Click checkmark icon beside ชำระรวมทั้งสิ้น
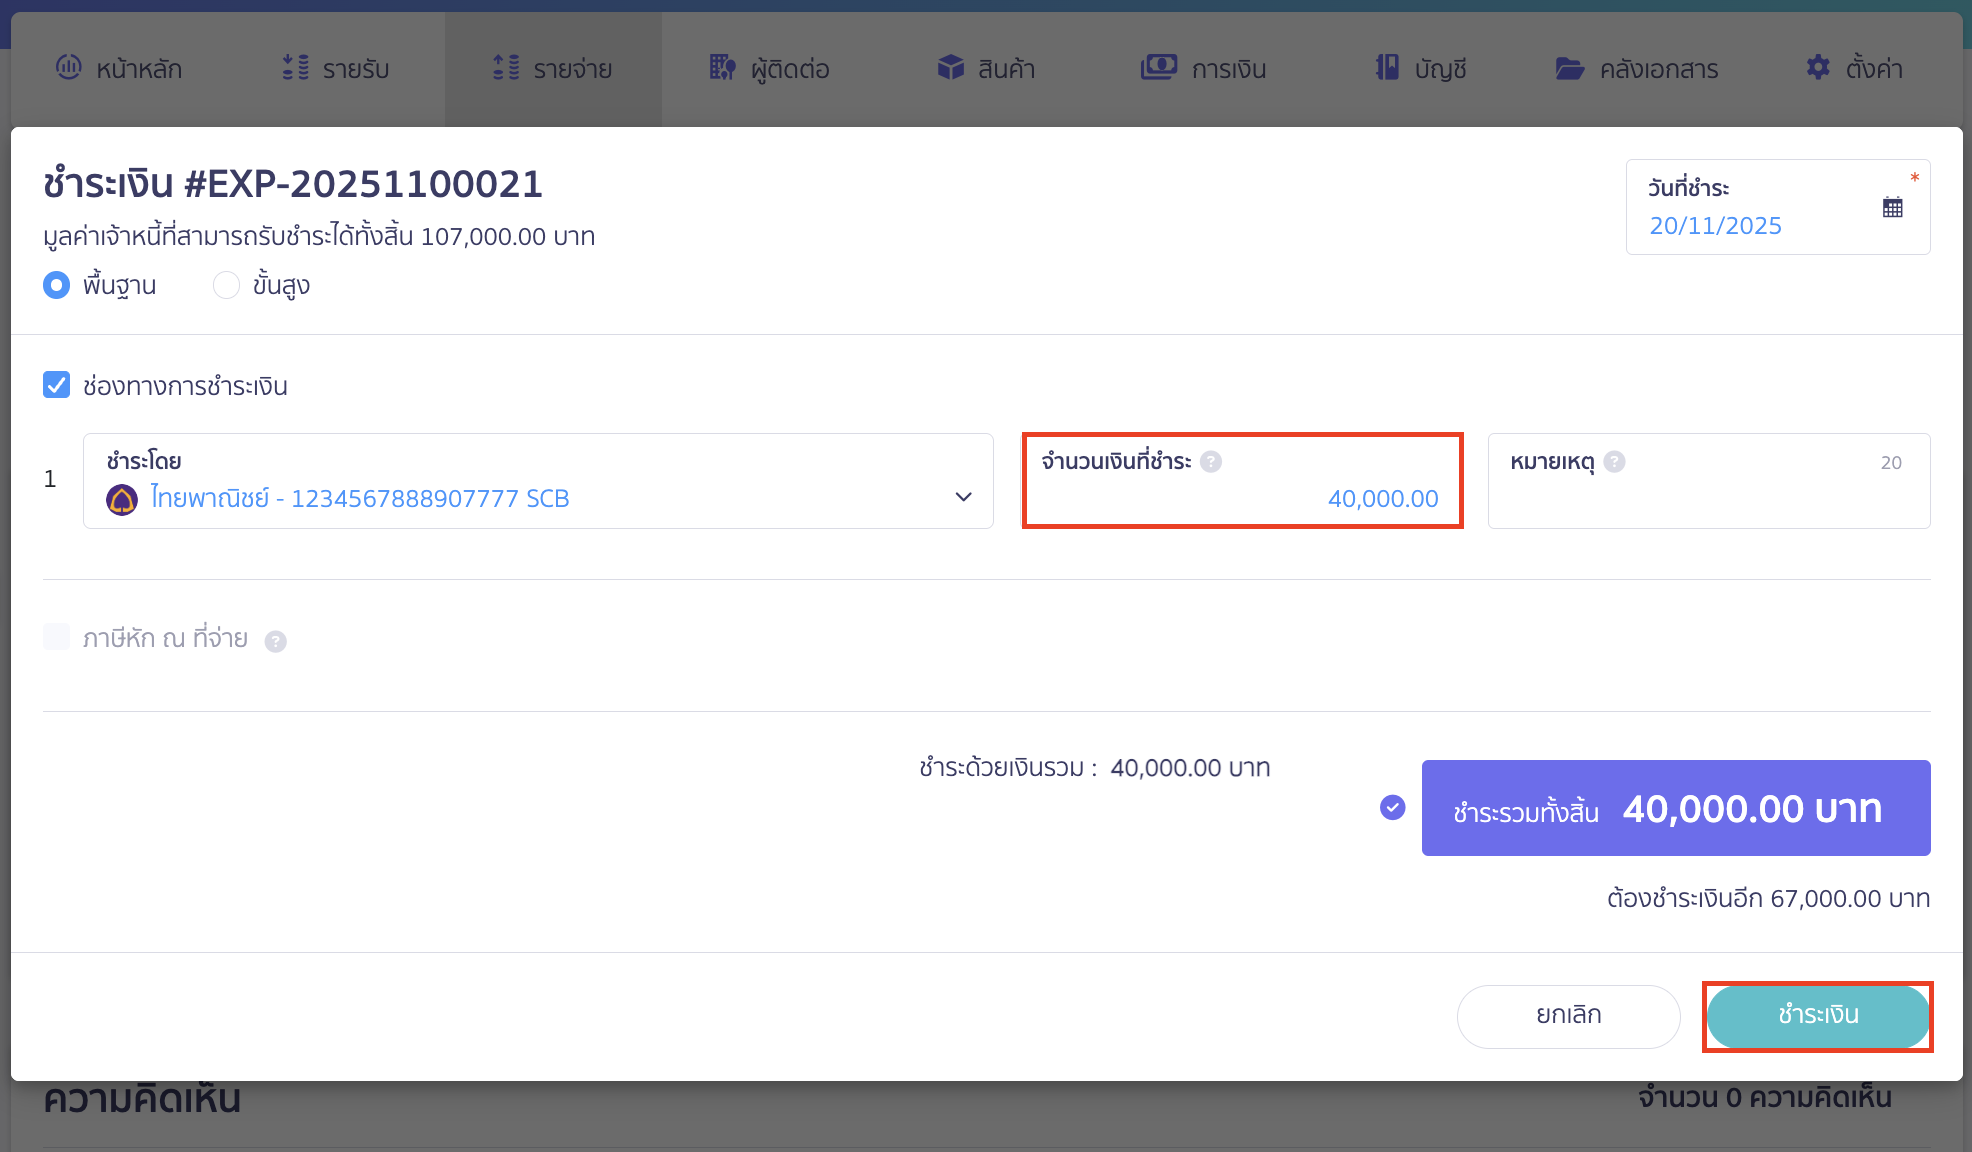The image size is (1972, 1152). point(1392,807)
